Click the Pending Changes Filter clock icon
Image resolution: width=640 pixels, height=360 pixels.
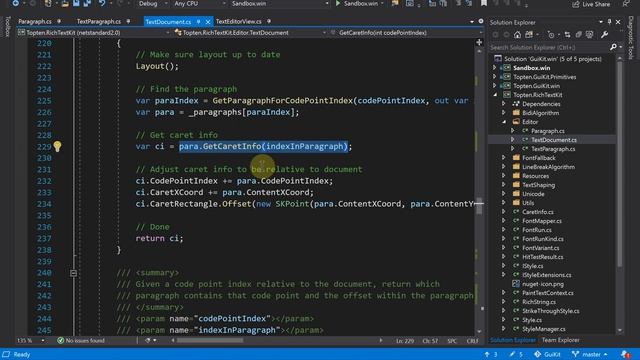pyautogui.click(x=551, y=35)
